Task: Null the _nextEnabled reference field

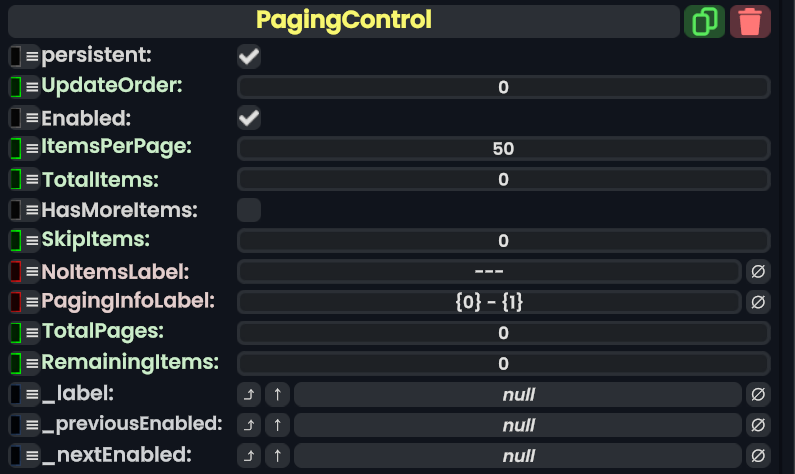Action: (758, 456)
